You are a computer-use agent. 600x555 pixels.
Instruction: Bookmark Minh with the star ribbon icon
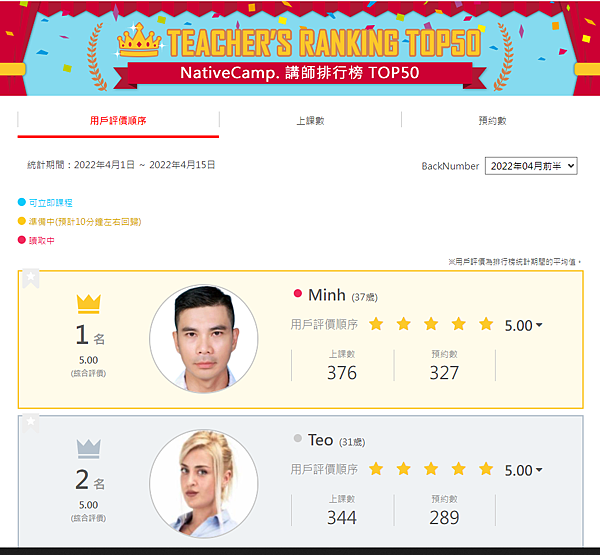[x=31, y=278]
